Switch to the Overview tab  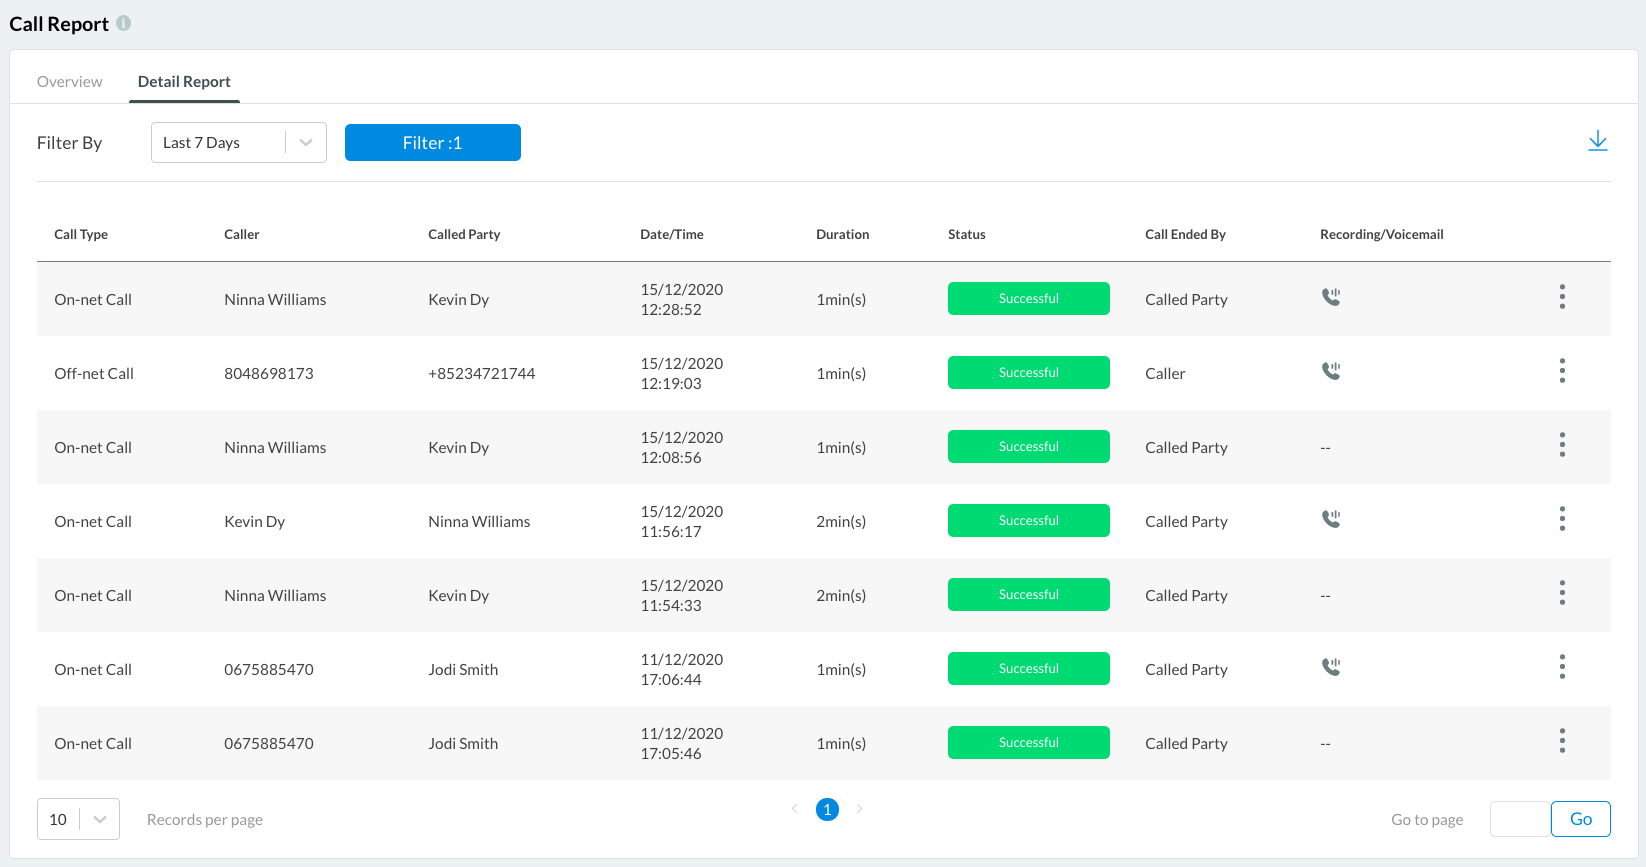(x=70, y=82)
